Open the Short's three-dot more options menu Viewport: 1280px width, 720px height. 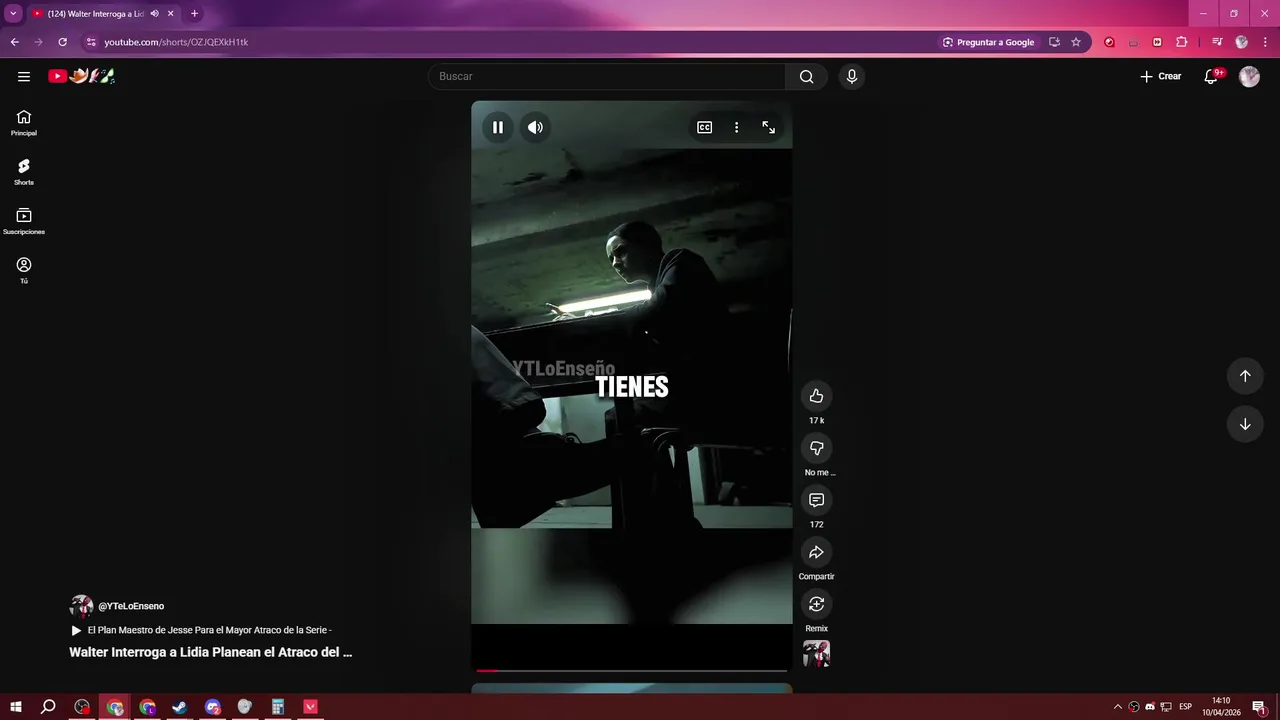pyautogui.click(x=736, y=127)
